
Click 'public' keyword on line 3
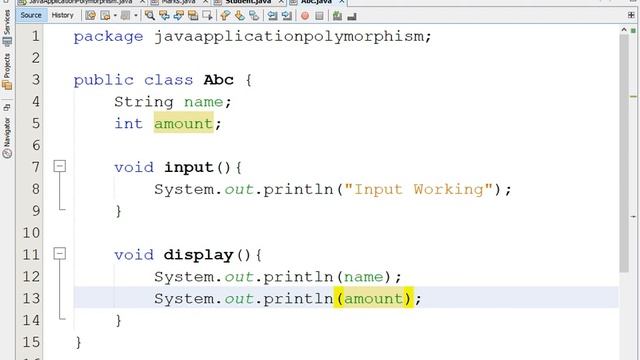point(104,80)
